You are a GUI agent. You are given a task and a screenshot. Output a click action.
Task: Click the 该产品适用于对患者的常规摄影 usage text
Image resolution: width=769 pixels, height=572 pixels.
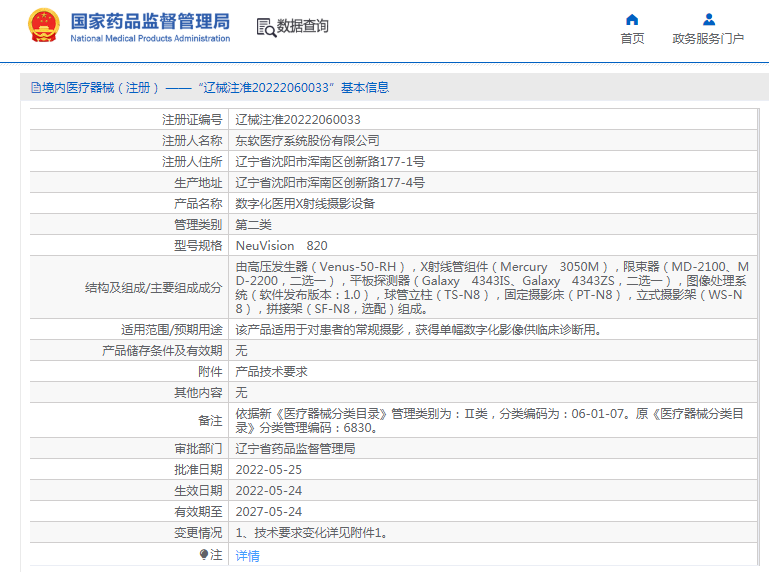[418, 330]
